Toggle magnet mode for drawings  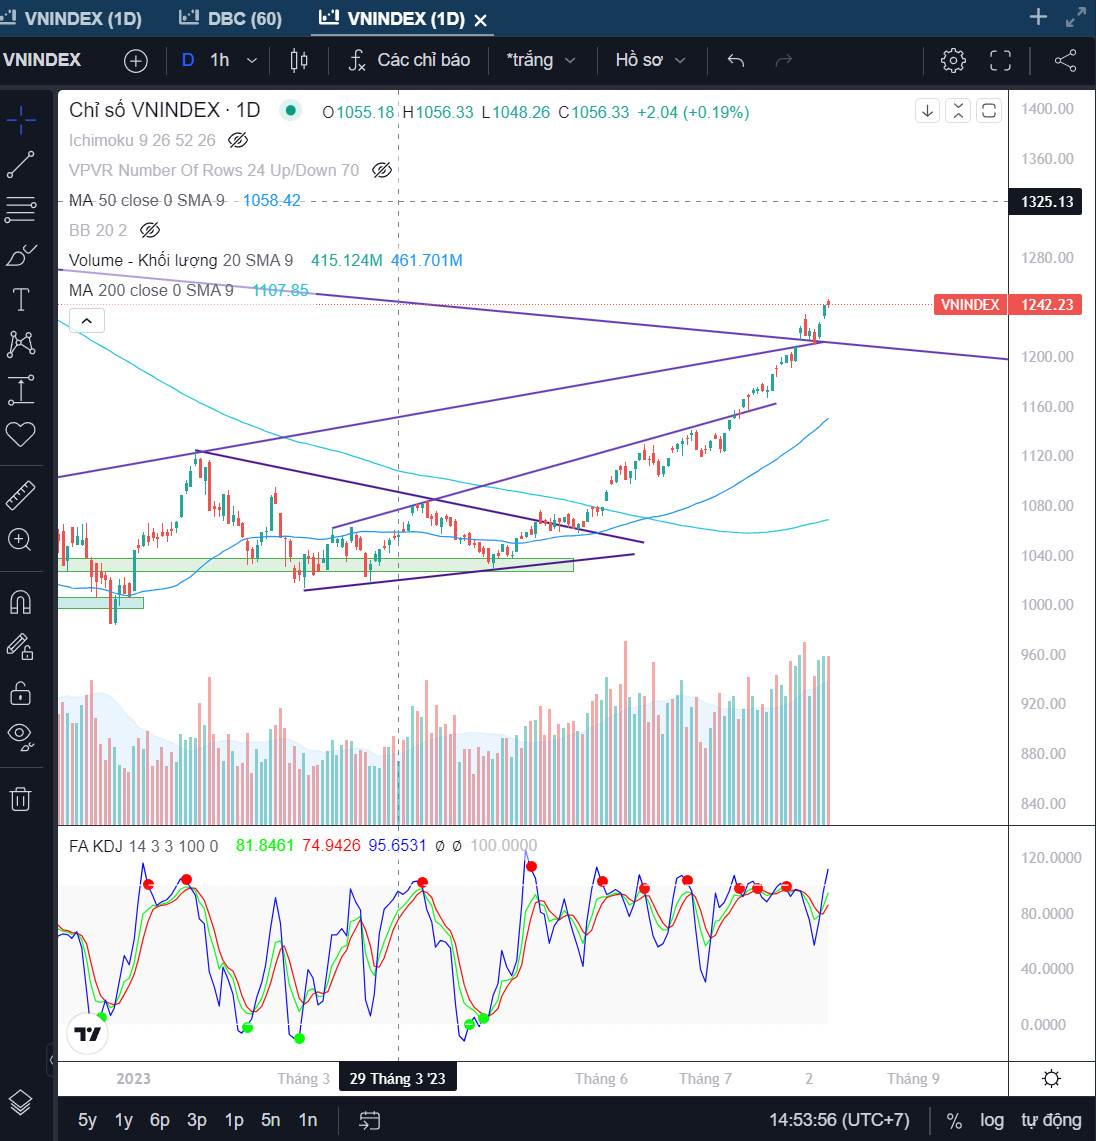21,602
